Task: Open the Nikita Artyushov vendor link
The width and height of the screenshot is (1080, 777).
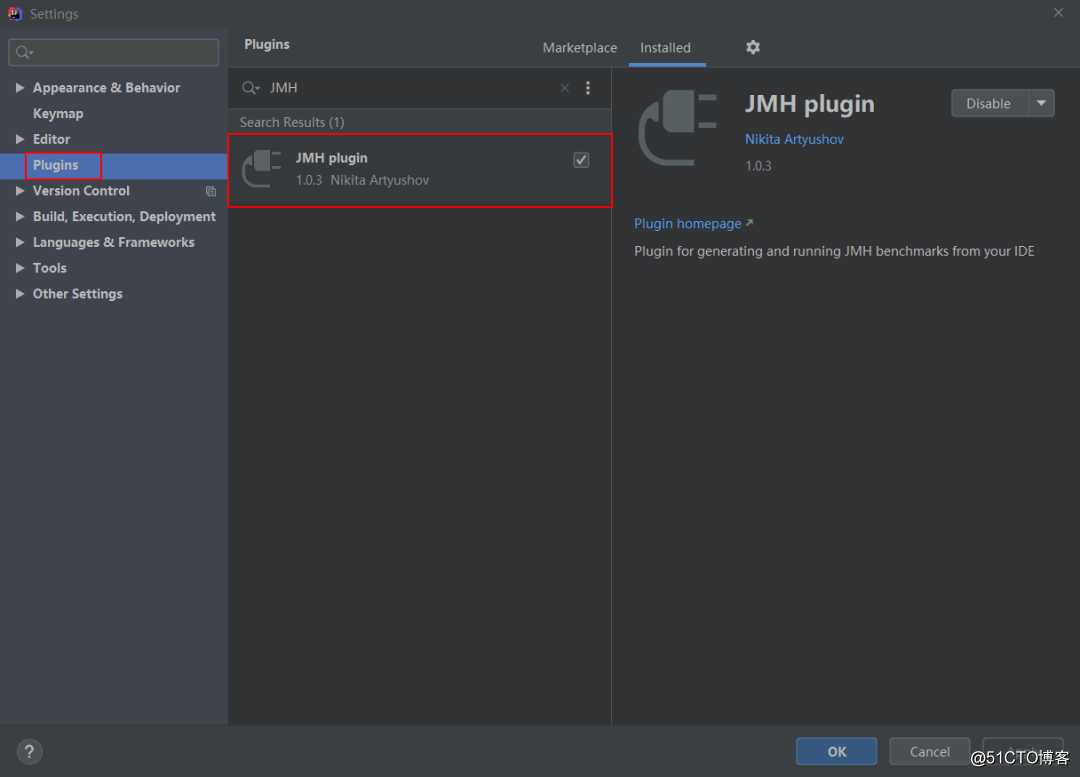Action: pos(793,139)
